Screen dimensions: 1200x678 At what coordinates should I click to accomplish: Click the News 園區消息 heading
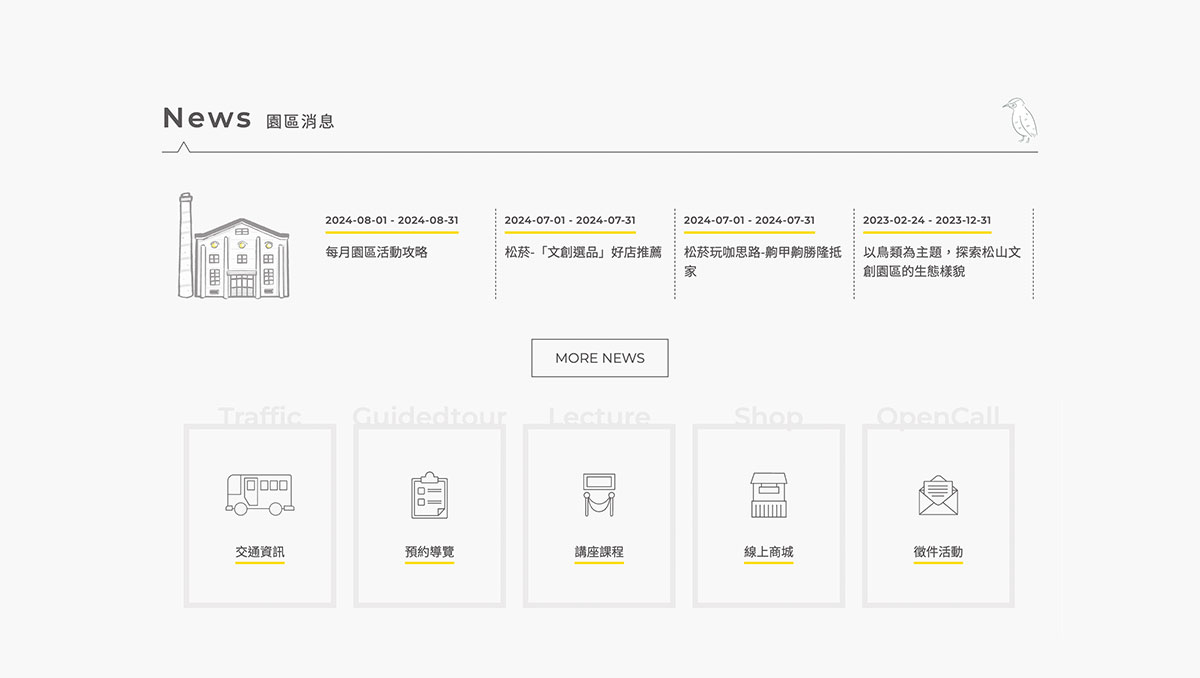[x=250, y=119]
